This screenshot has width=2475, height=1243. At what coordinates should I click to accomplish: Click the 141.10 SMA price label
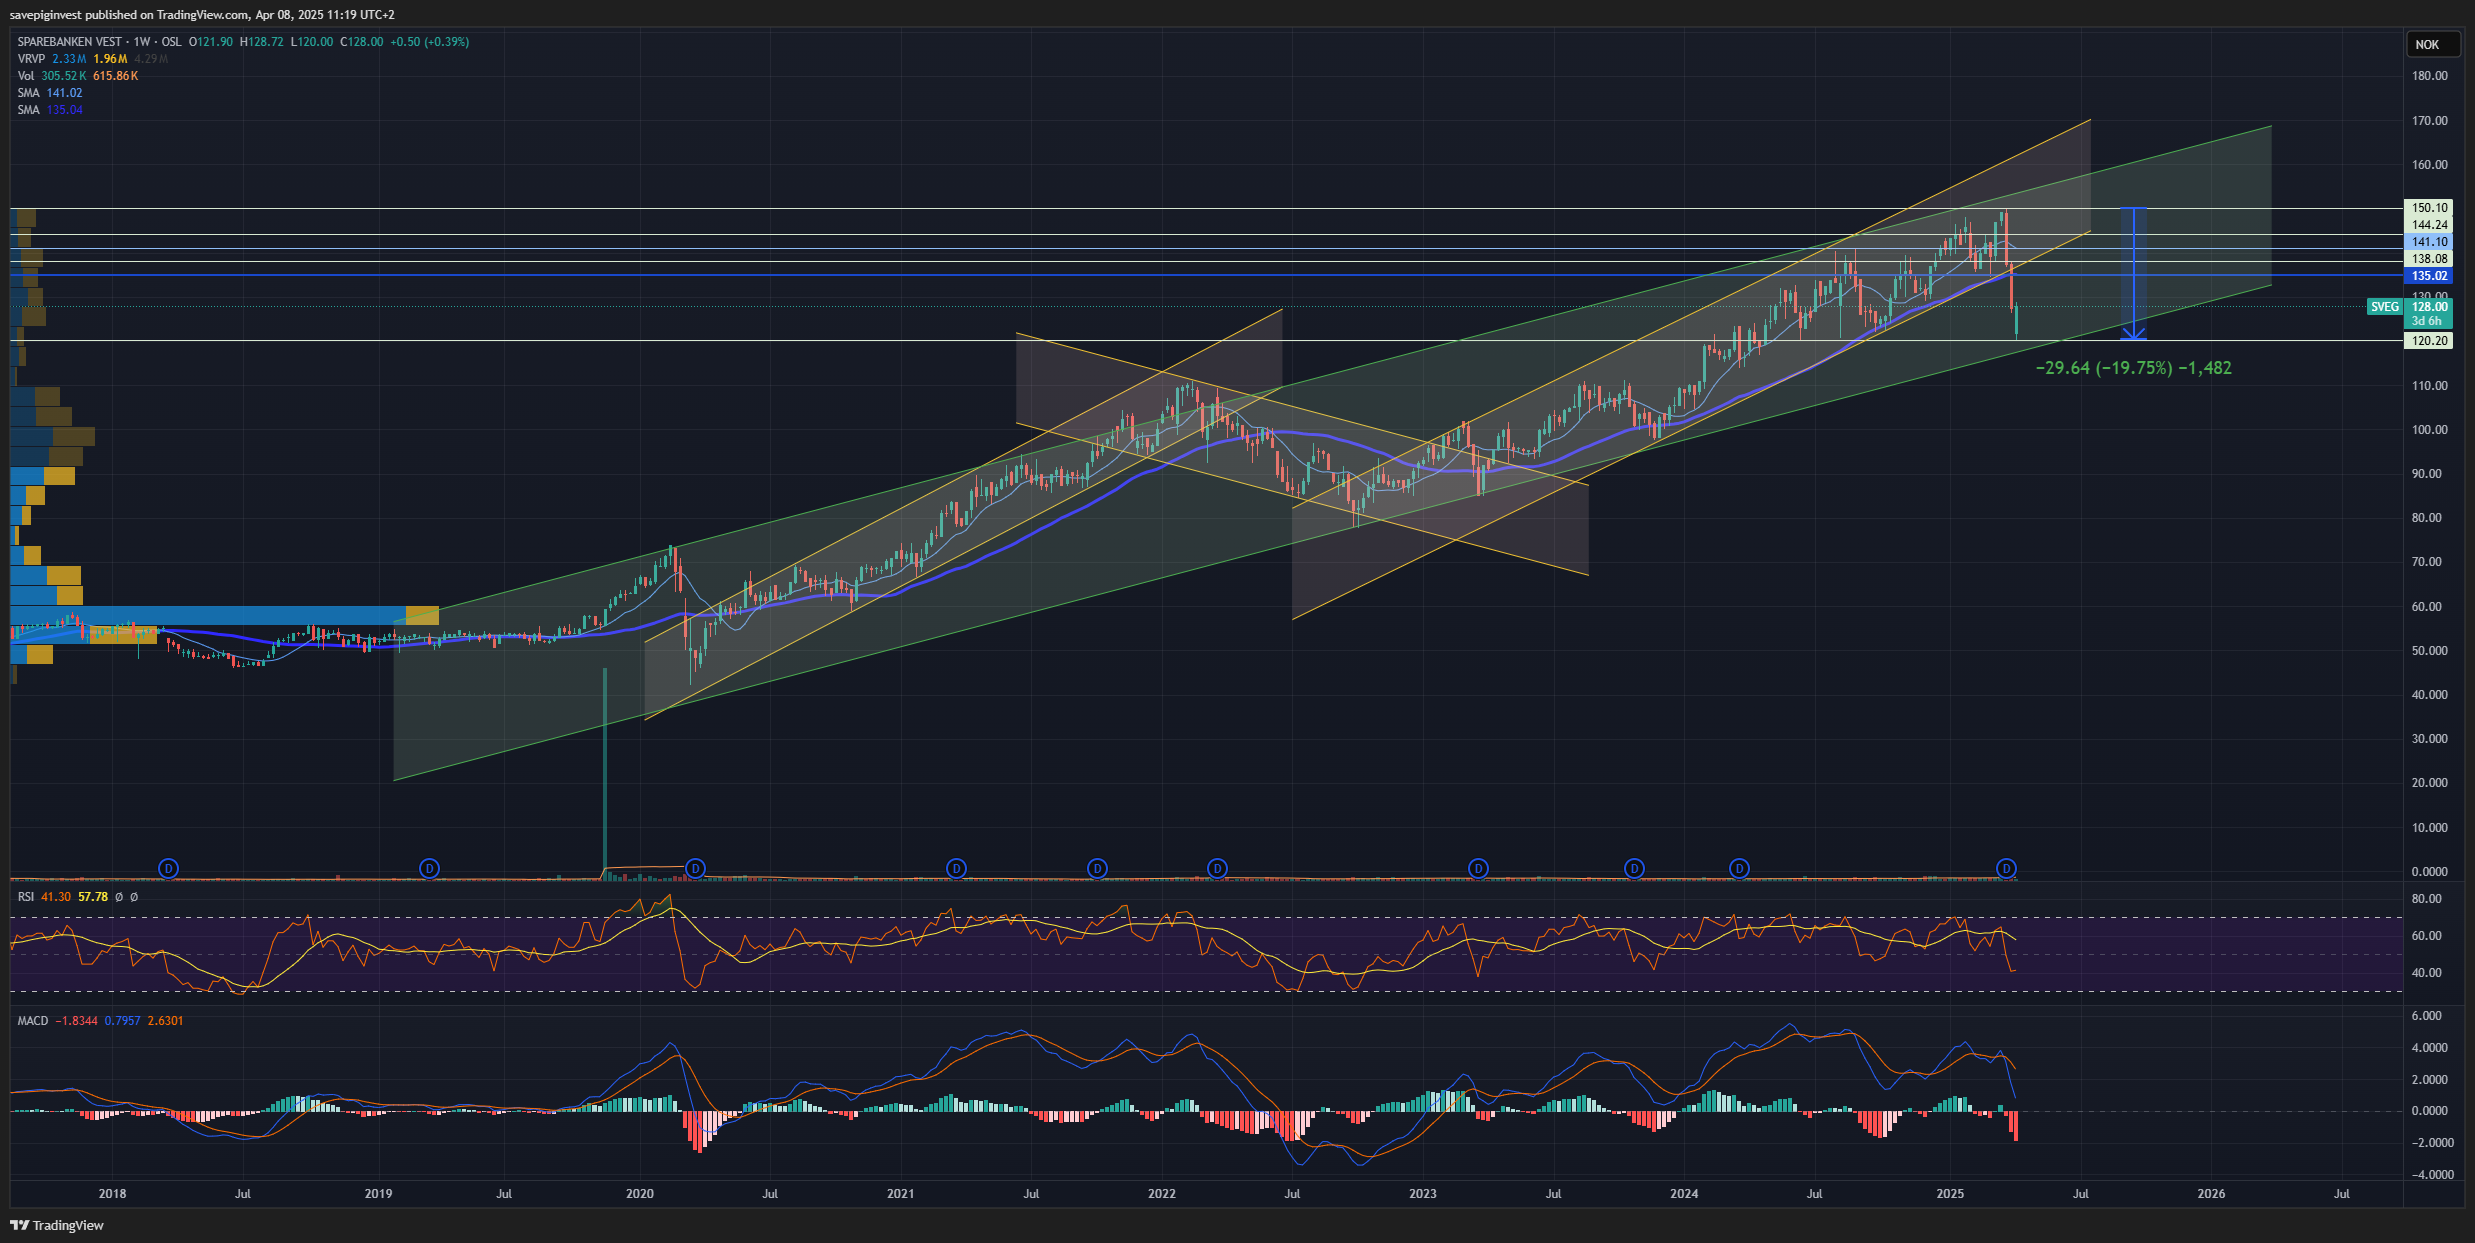[x=2427, y=242]
